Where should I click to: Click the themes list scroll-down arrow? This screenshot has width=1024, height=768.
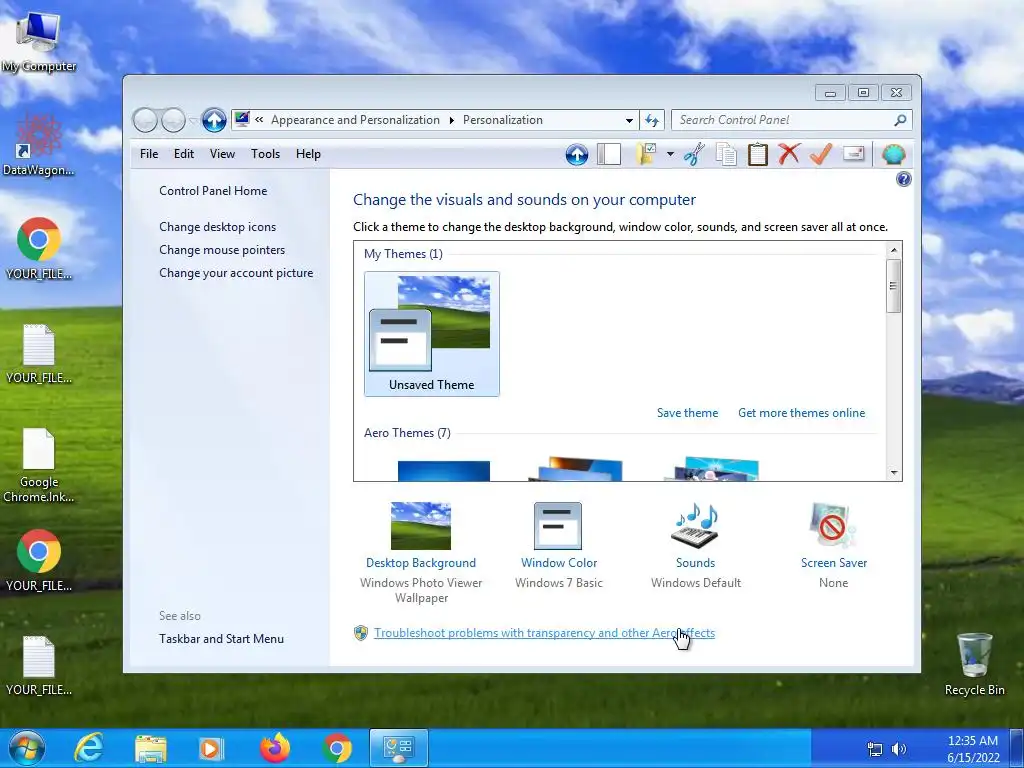tap(893, 473)
